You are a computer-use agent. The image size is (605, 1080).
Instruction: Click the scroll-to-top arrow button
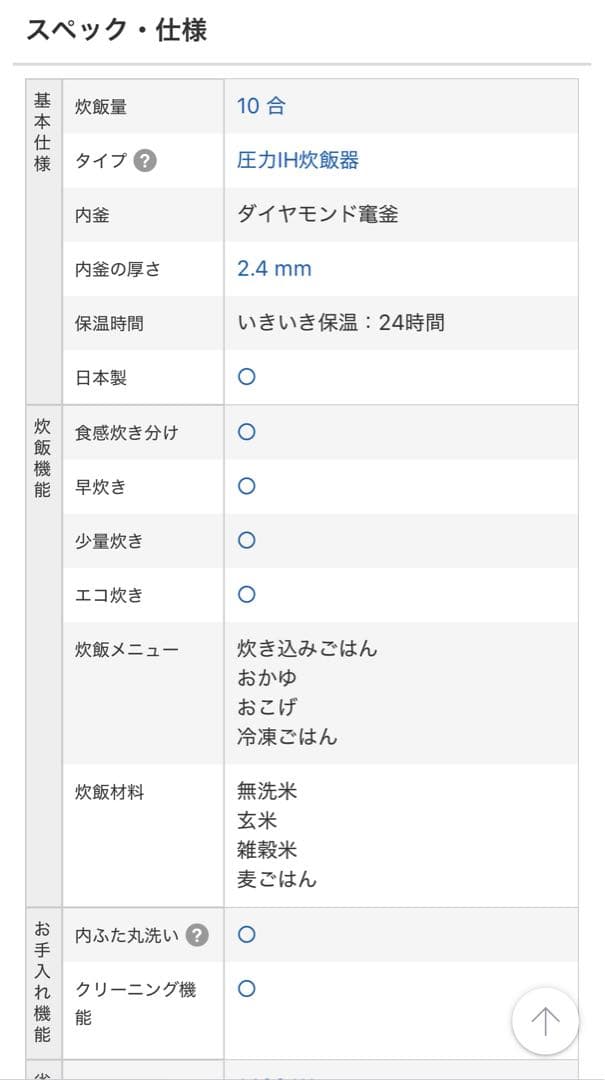pyautogui.click(x=545, y=1023)
